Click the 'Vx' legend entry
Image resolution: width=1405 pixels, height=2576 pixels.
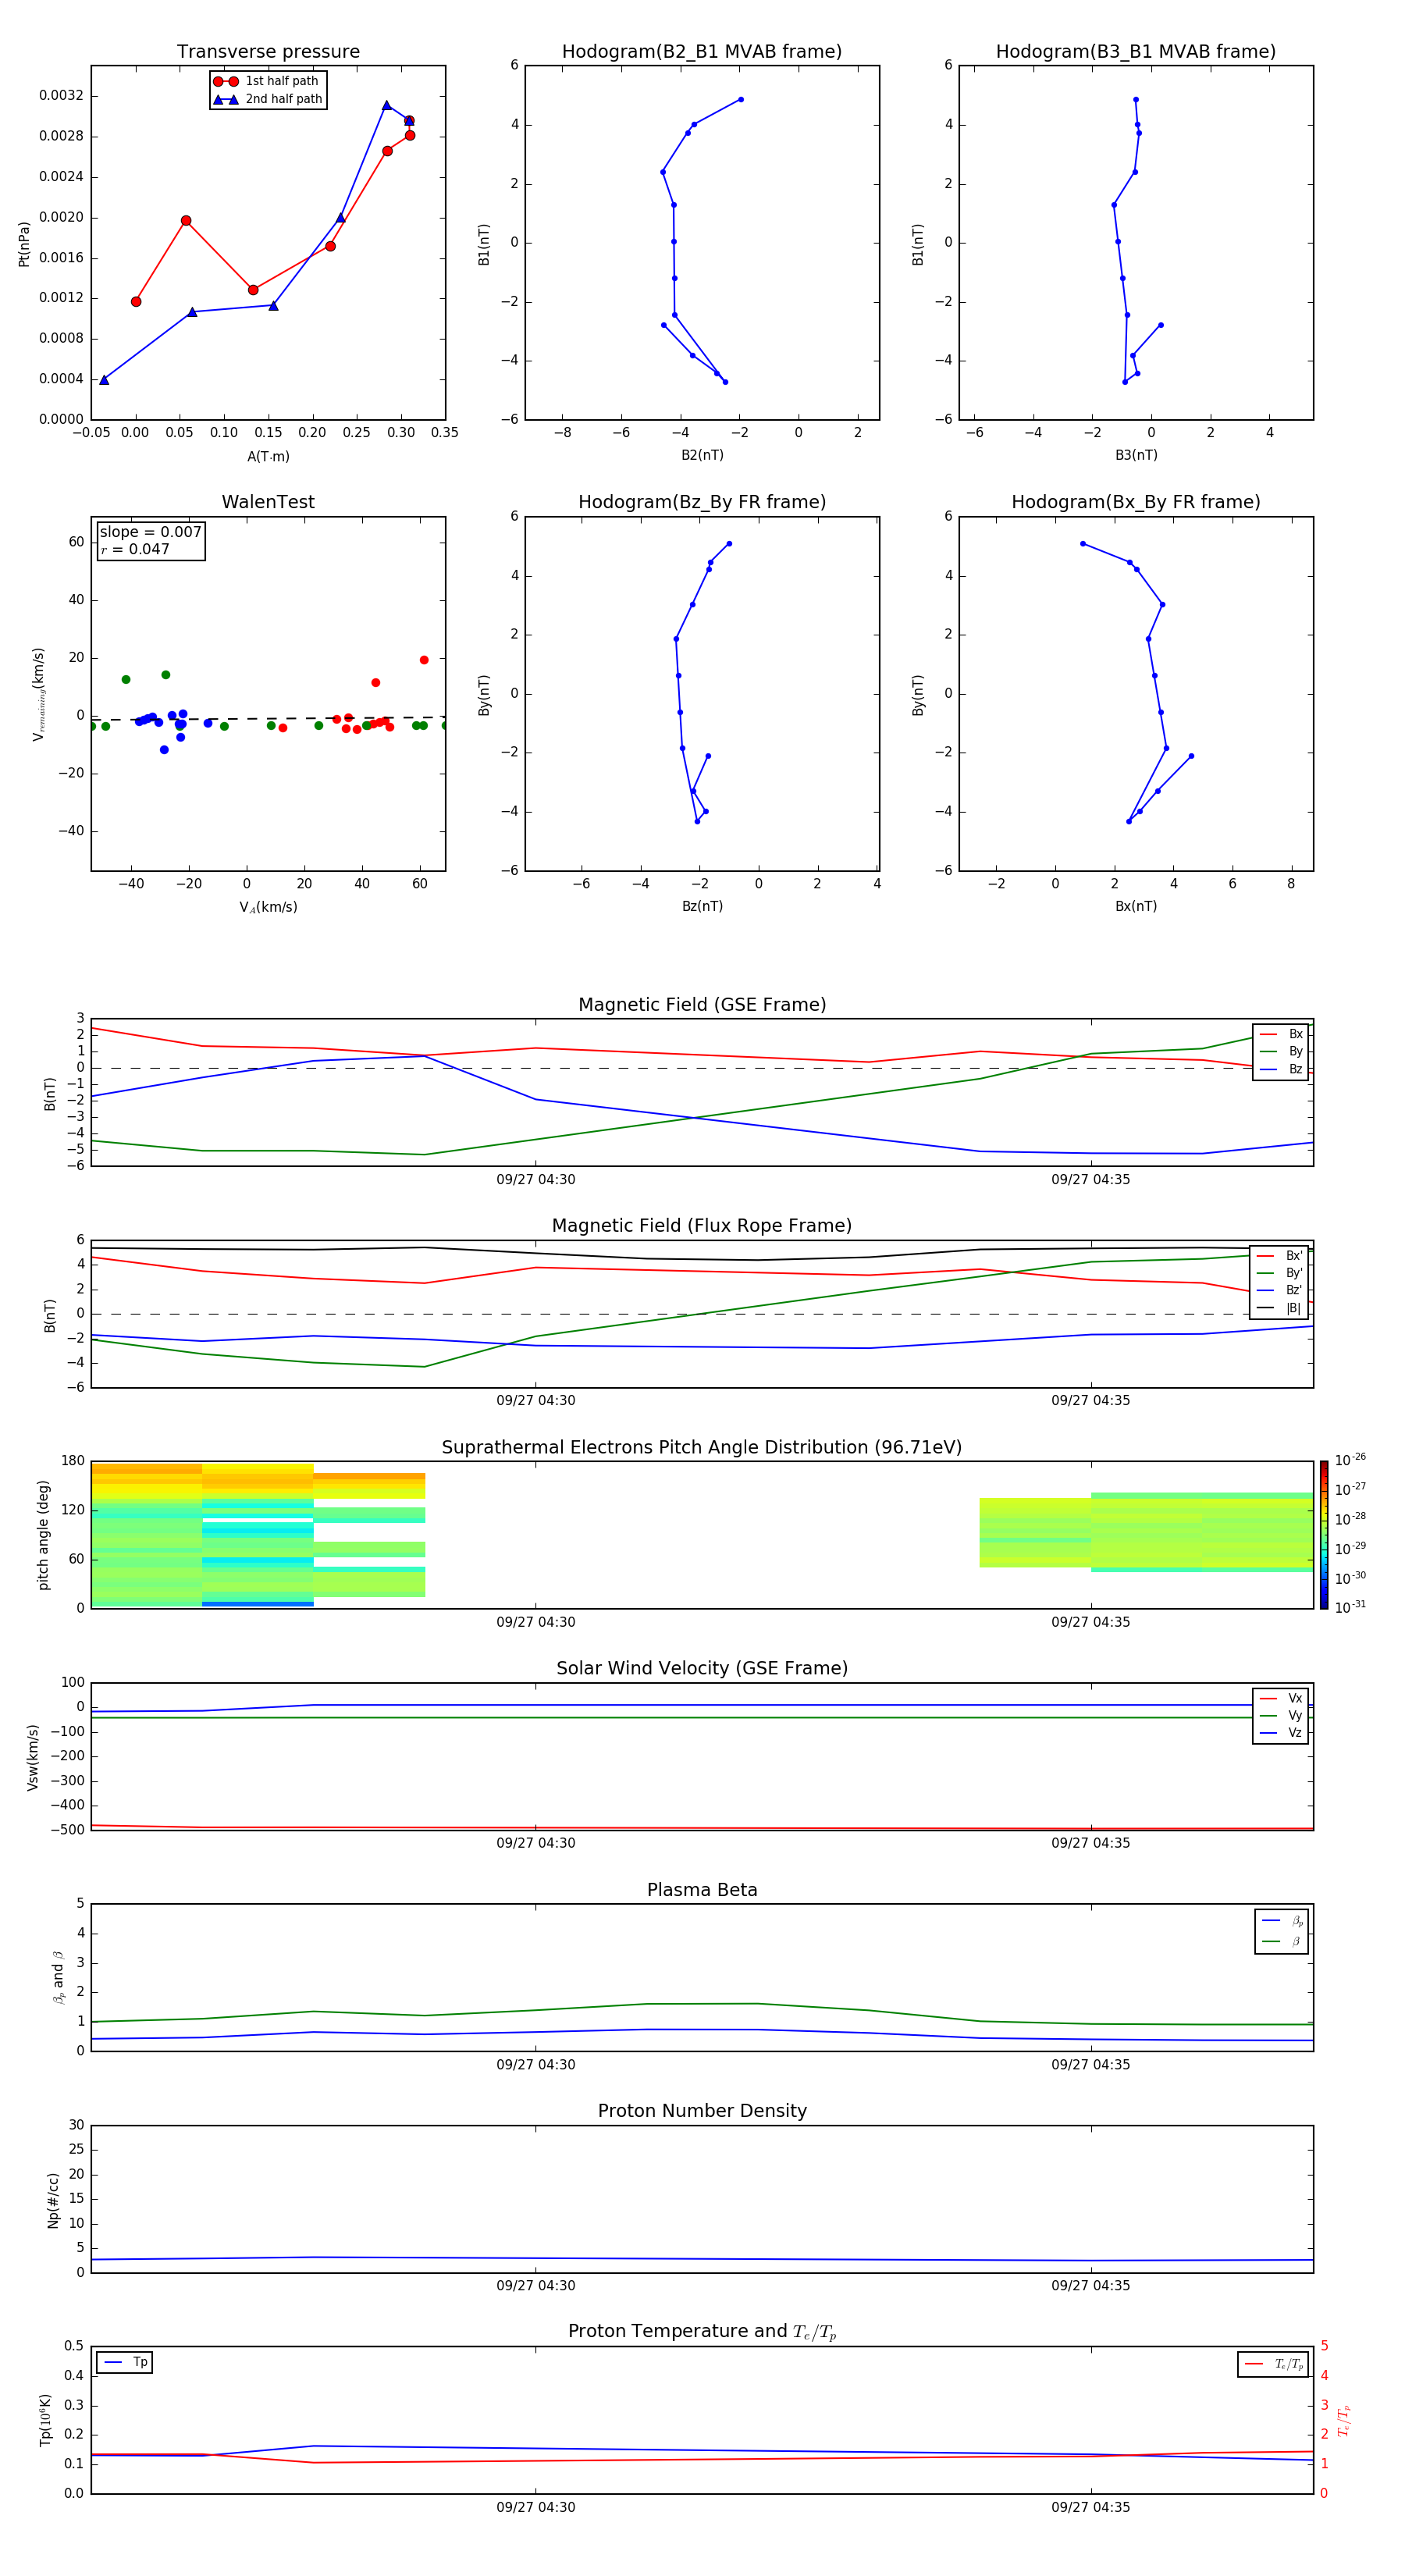(1281, 1699)
